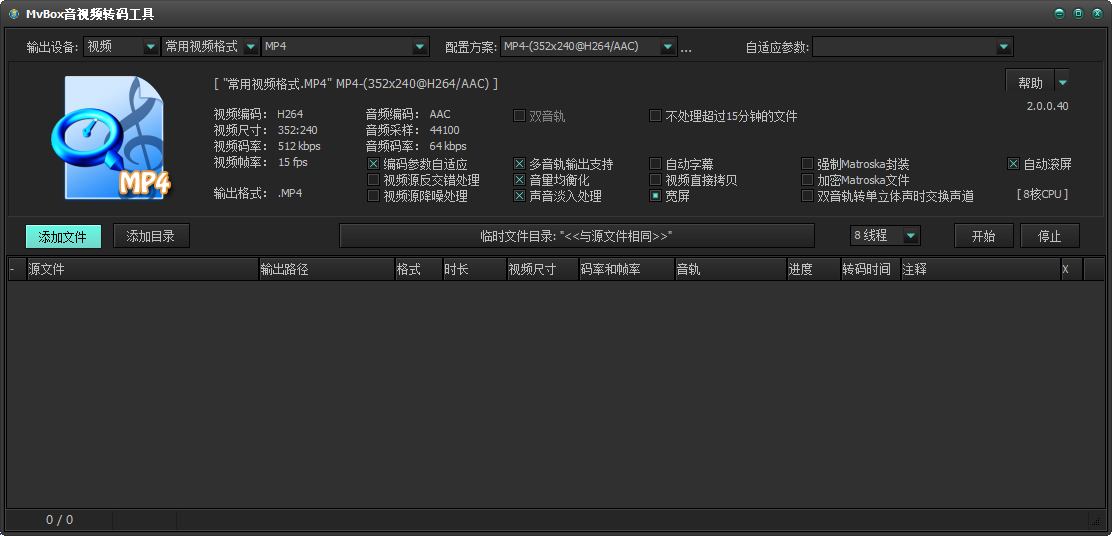
Task: Click the 64 kbps audio bitrate value
Action: click(447, 146)
